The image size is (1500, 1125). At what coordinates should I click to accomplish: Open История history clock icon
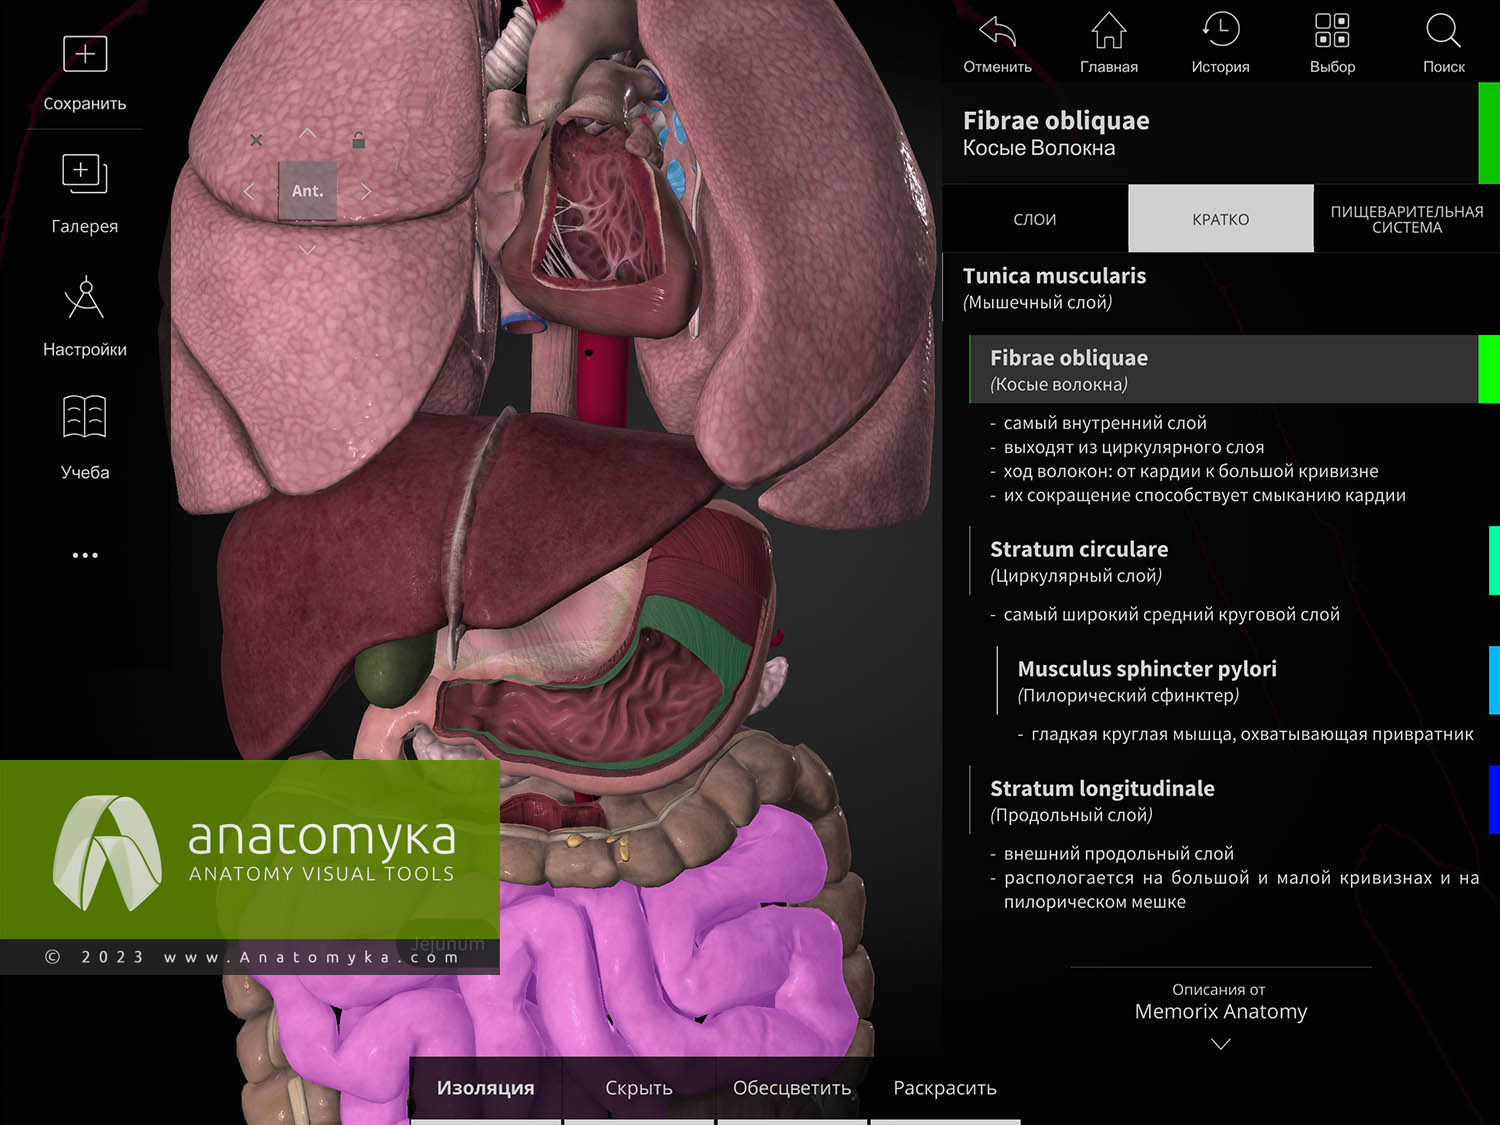coord(1221,30)
